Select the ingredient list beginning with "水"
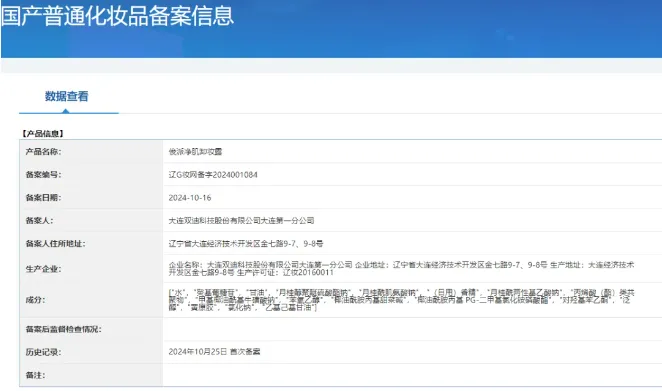 point(401,300)
